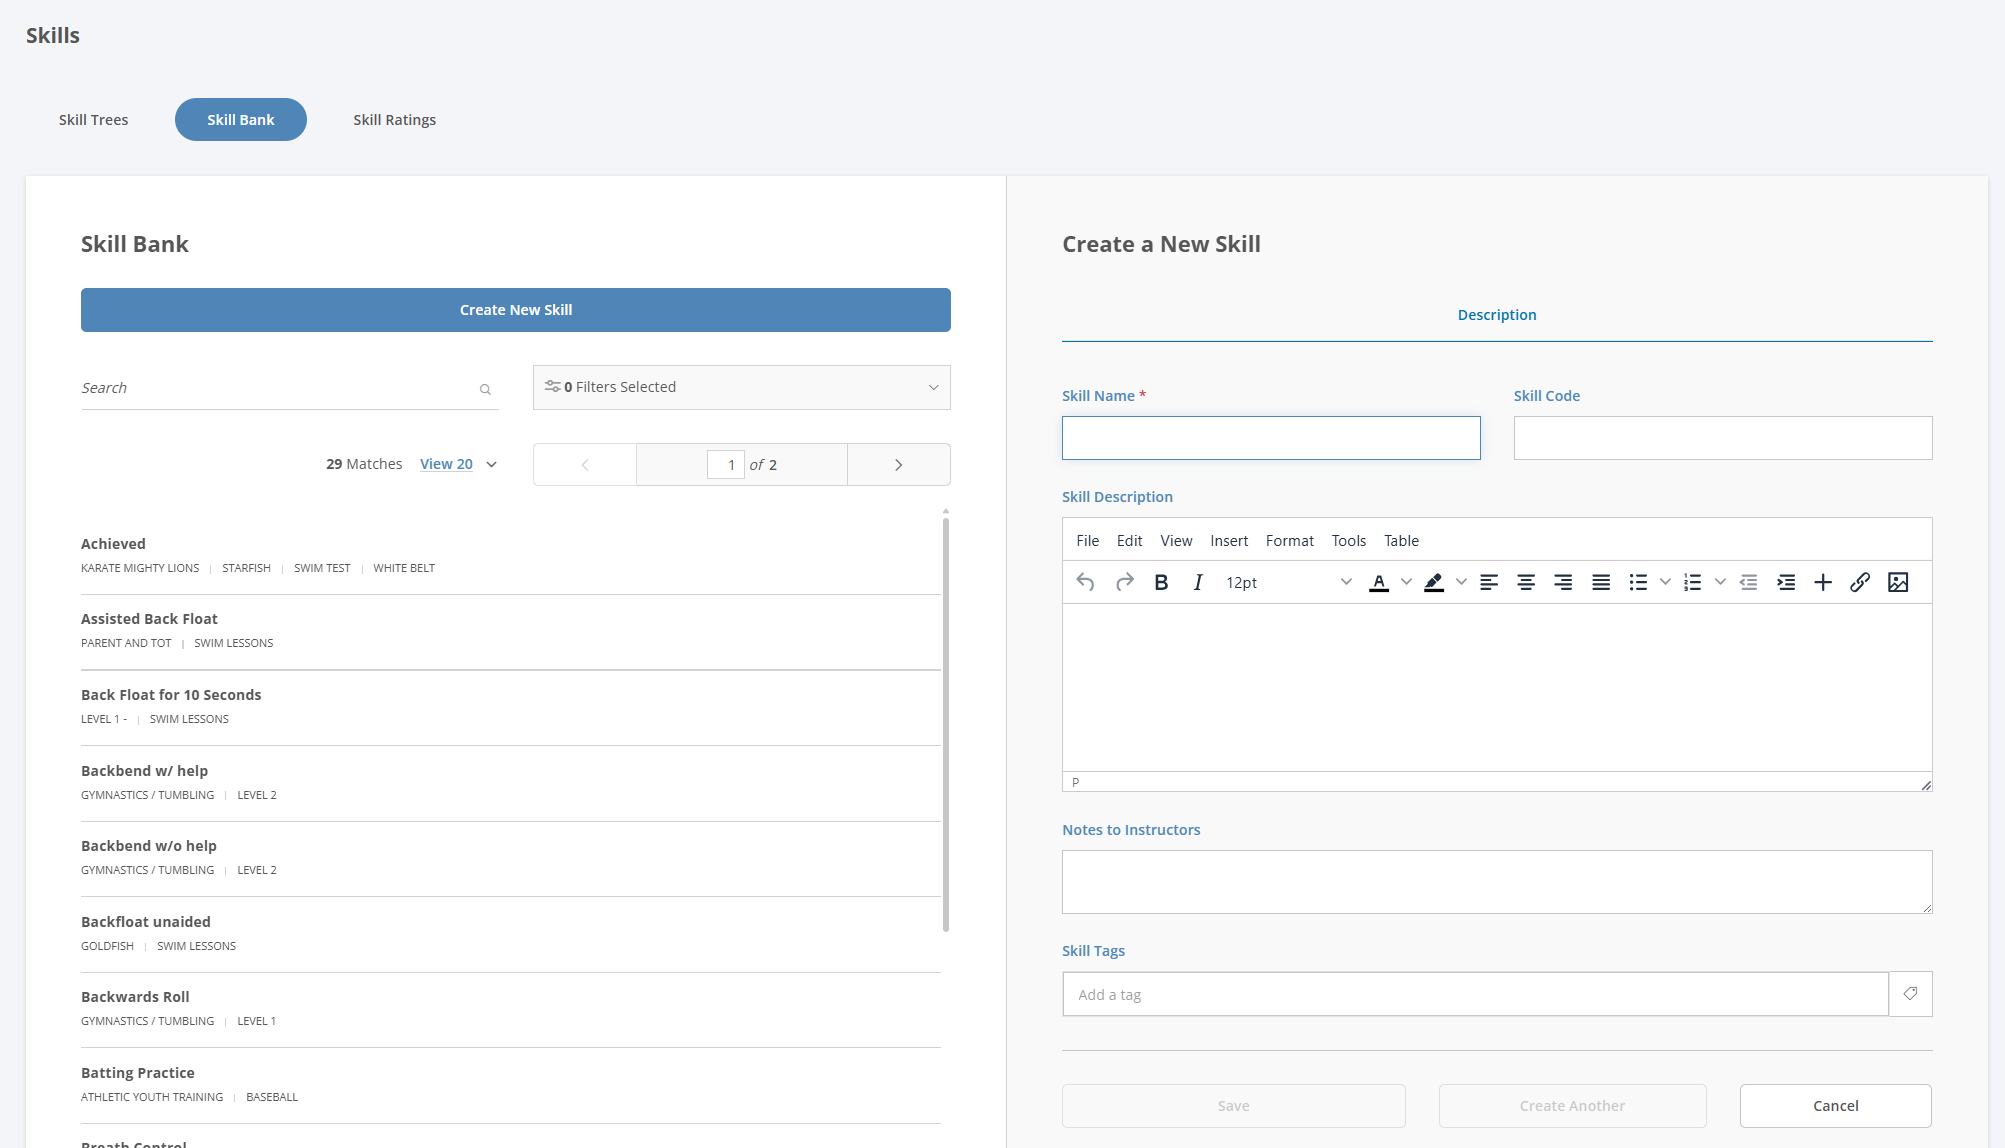2005x1148 pixels.
Task: Increase indent in editor
Action: (x=1786, y=582)
